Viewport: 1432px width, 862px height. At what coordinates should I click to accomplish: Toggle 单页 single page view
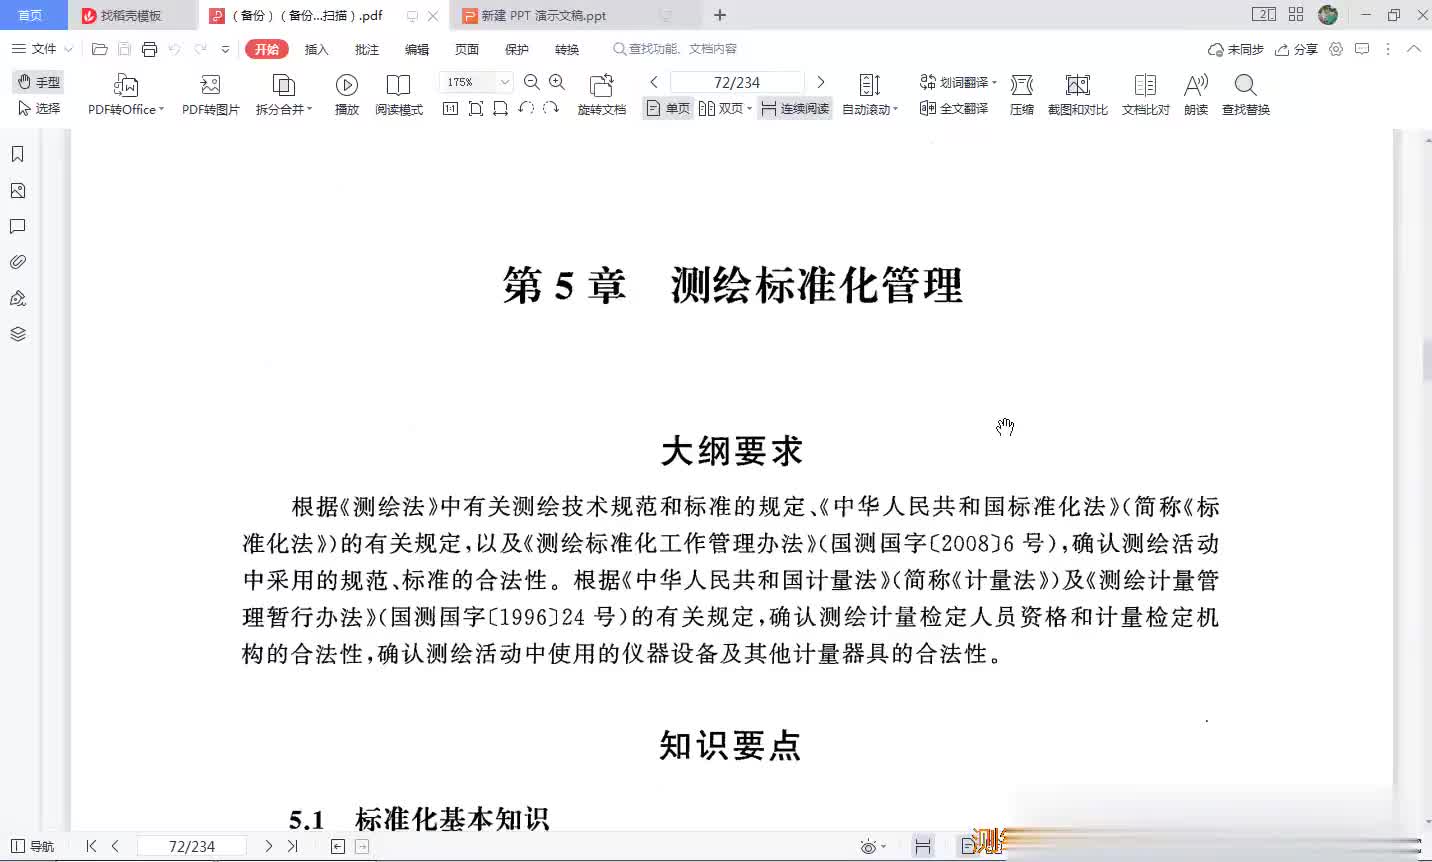pyautogui.click(x=668, y=109)
